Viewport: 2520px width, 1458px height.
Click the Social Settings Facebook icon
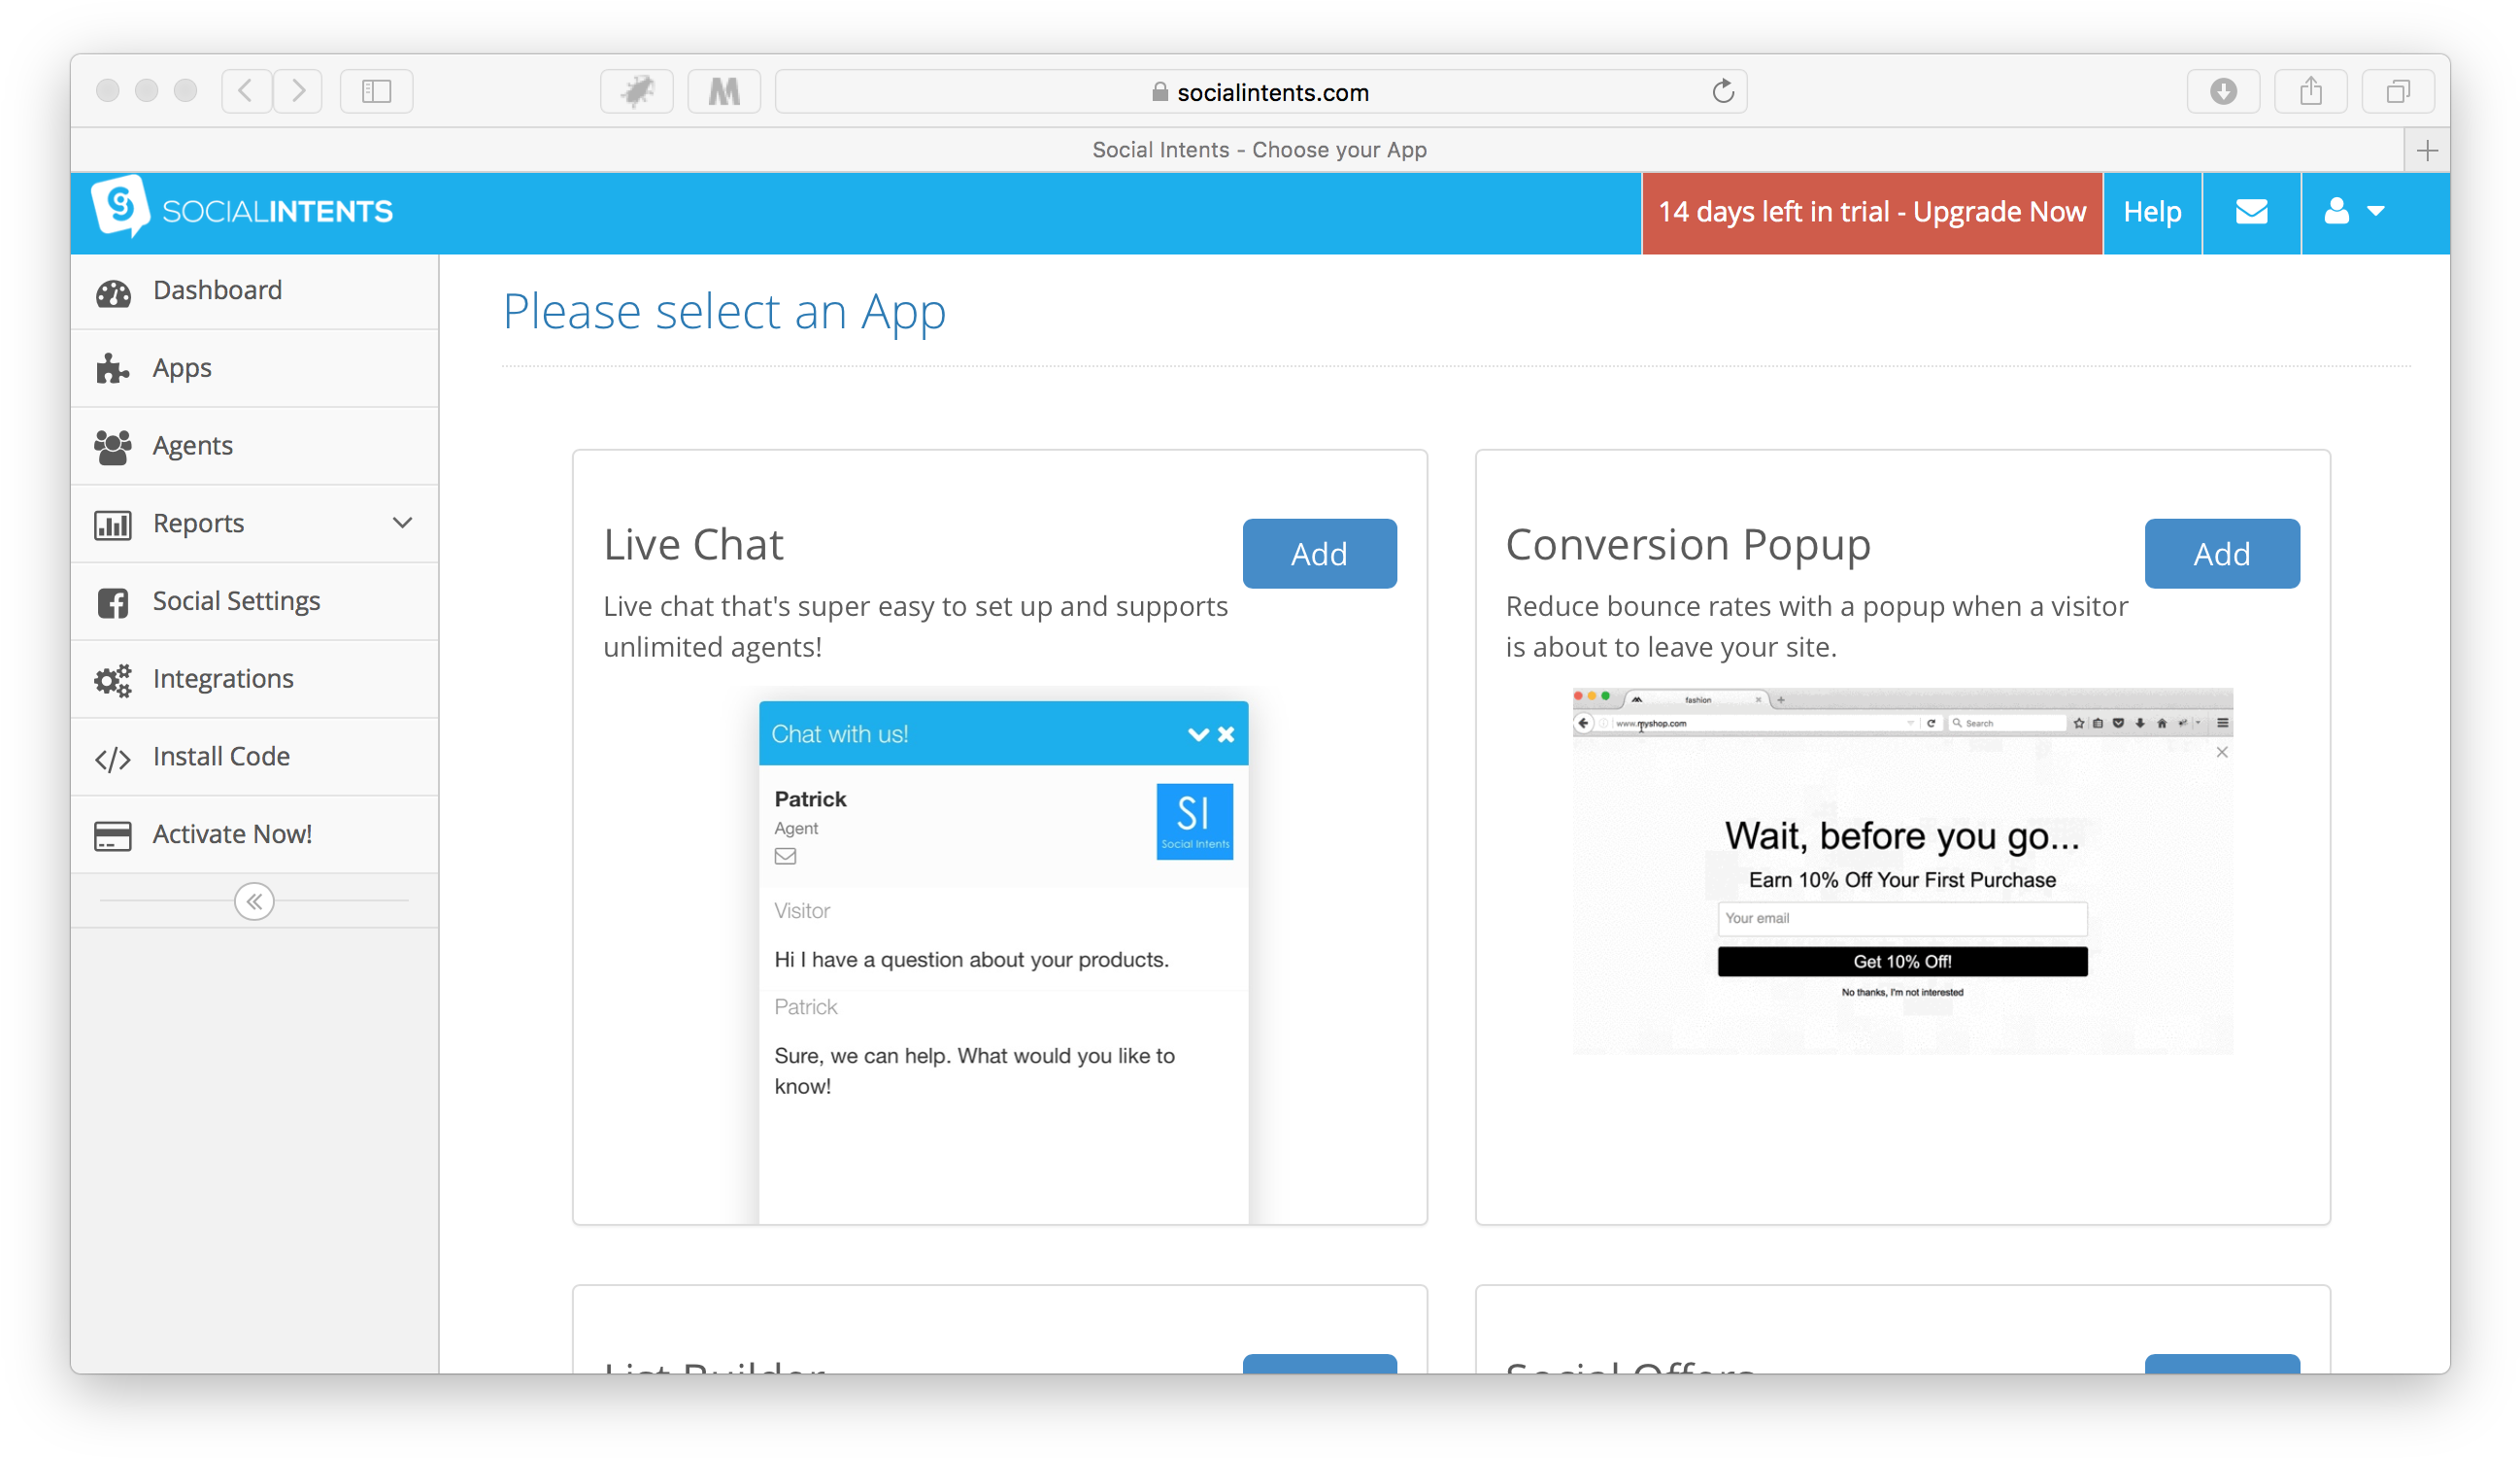pos(113,603)
